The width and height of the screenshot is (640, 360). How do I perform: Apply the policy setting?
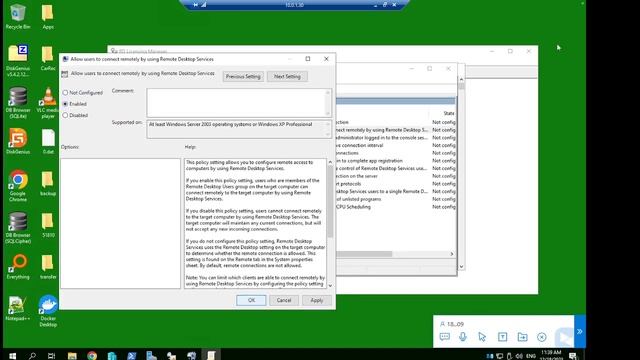pyautogui.click(x=317, y=300)
